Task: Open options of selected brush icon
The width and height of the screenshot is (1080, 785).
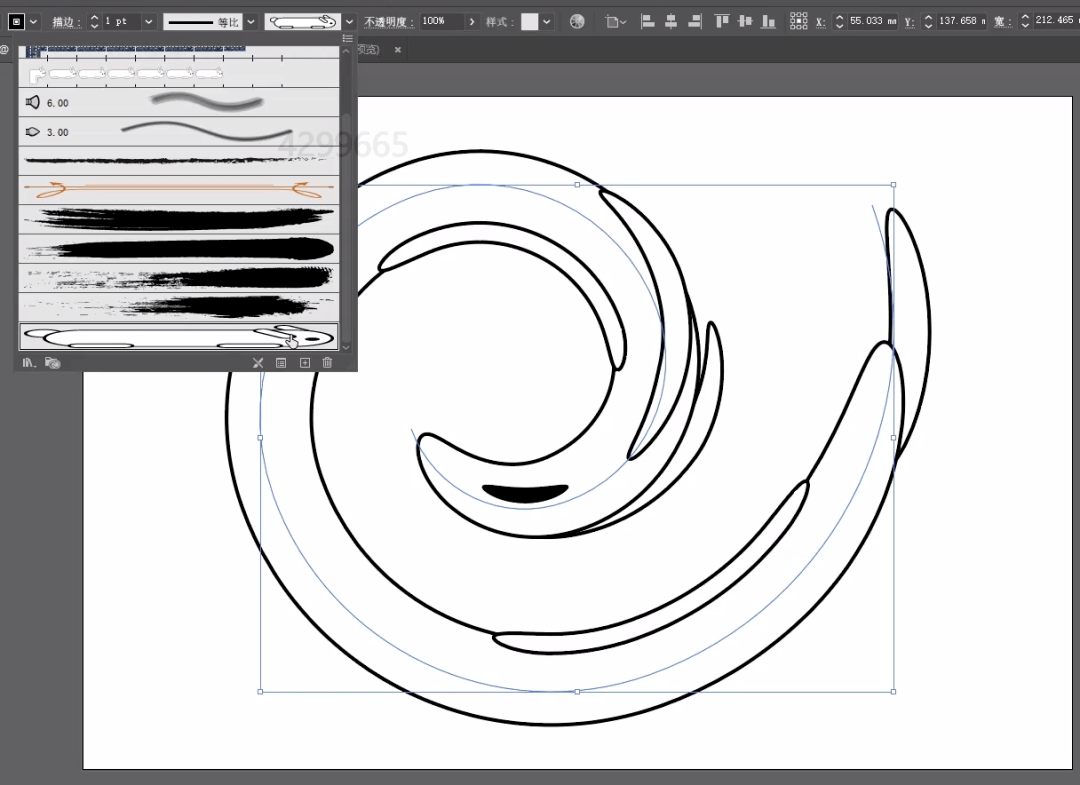Action: tap(281, 362)
